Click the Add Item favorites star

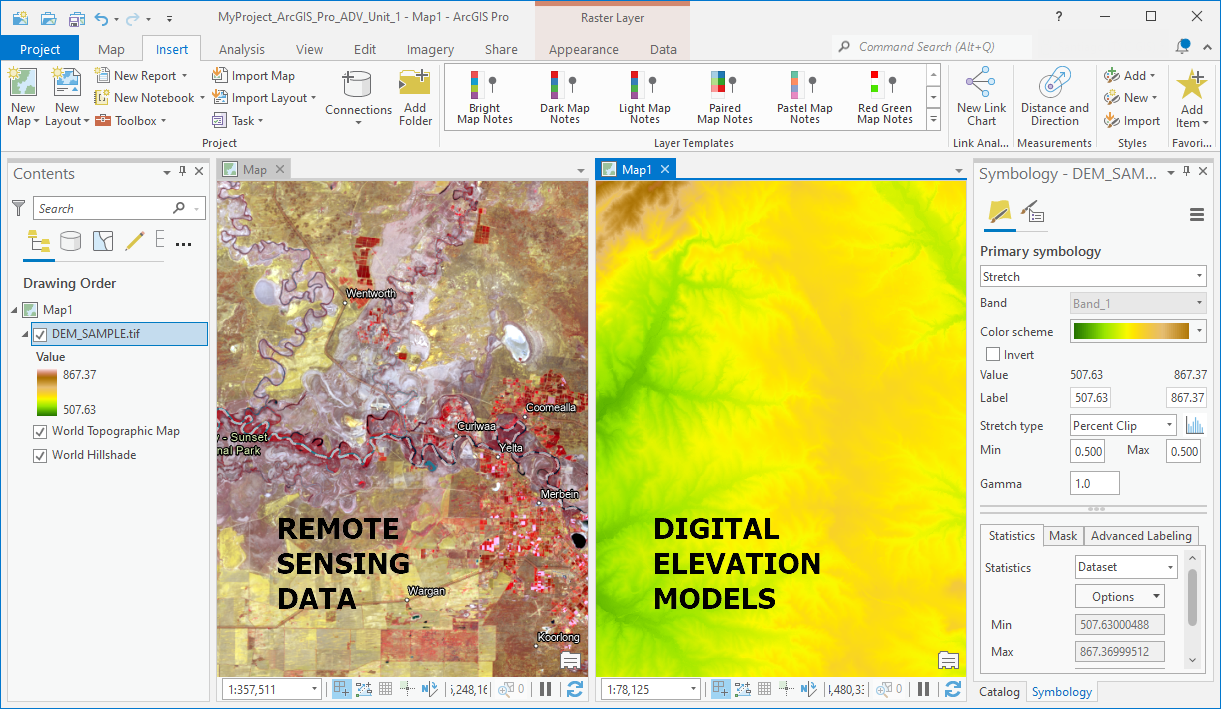[x=1192, y=84]
